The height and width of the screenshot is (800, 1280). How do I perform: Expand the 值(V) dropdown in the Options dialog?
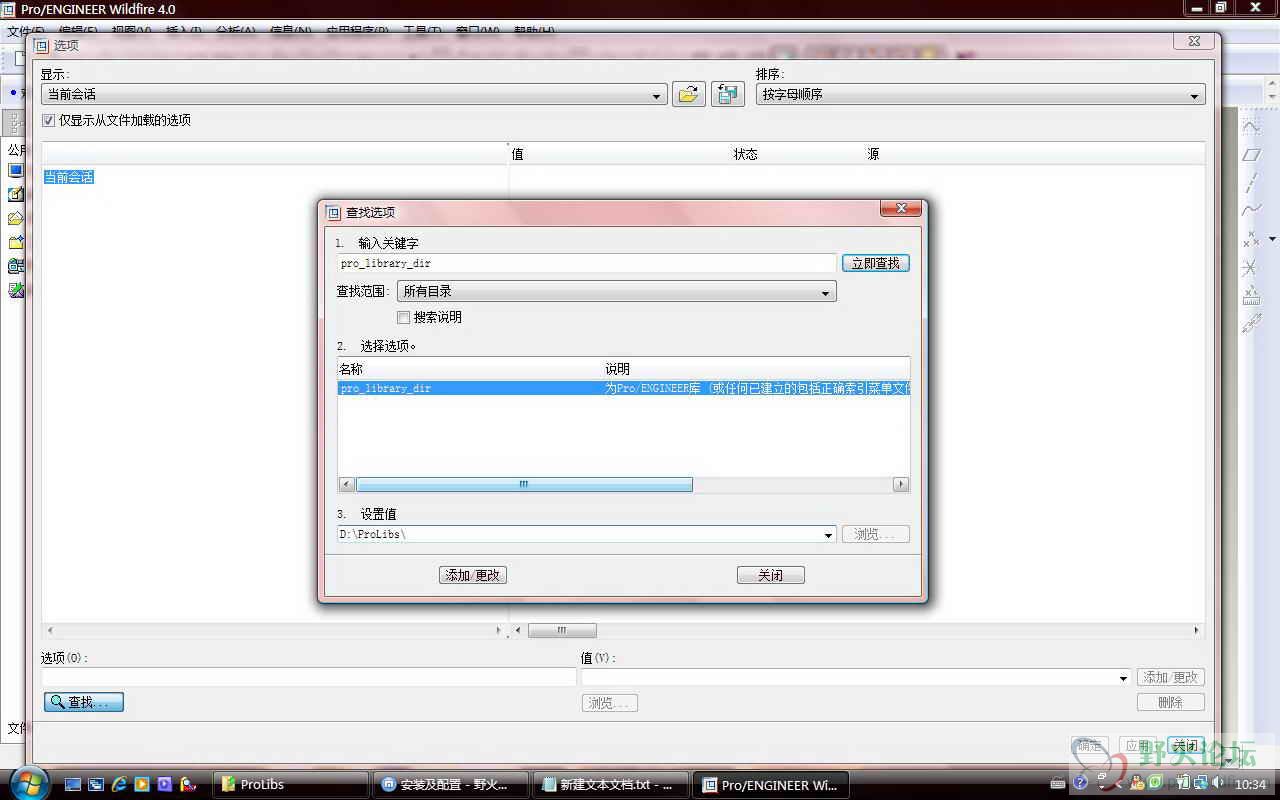[1124, 678]
